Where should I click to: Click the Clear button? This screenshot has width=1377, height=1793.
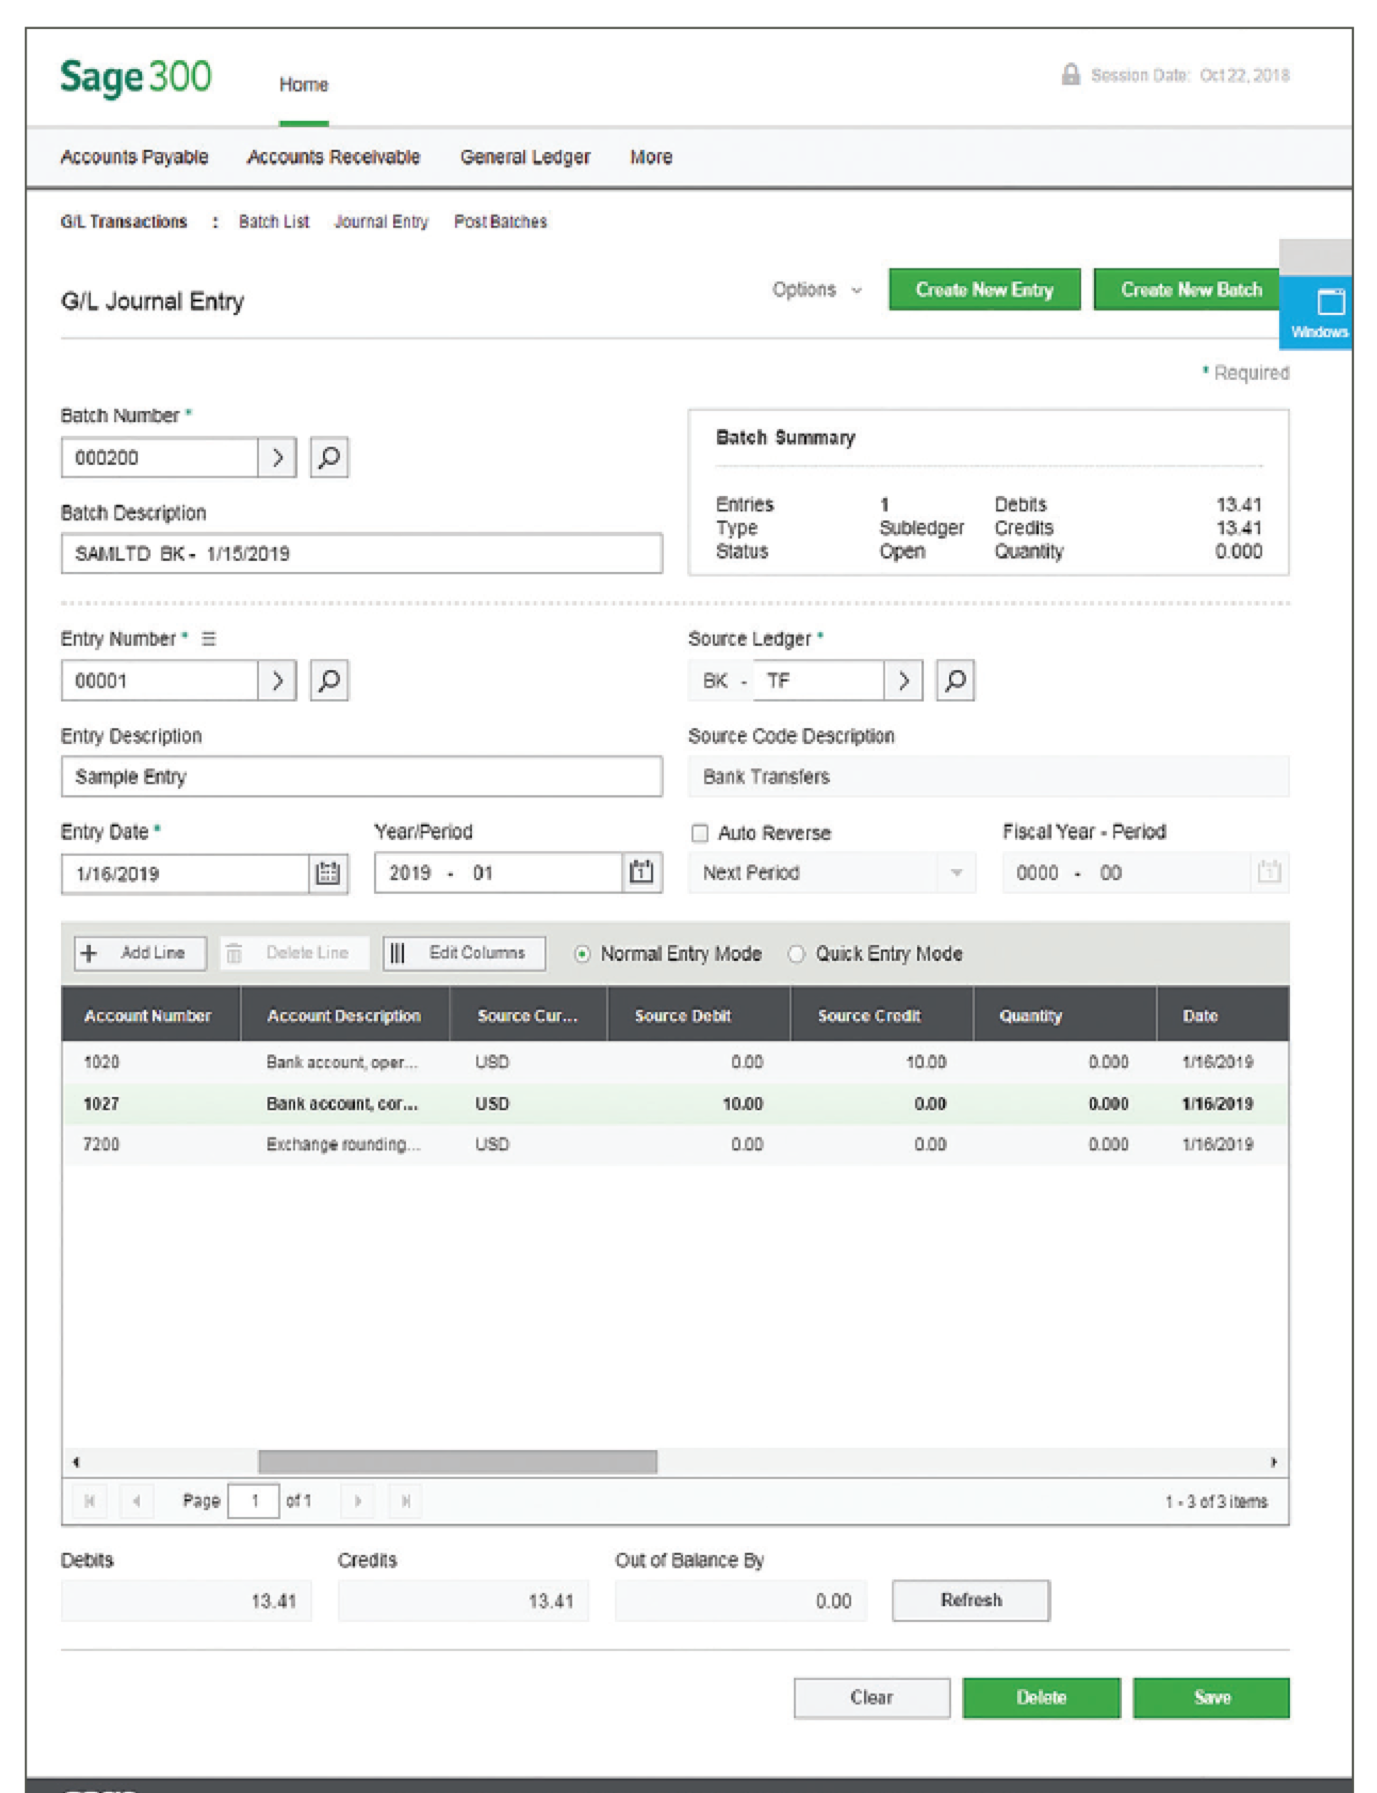coord(871,1697)
